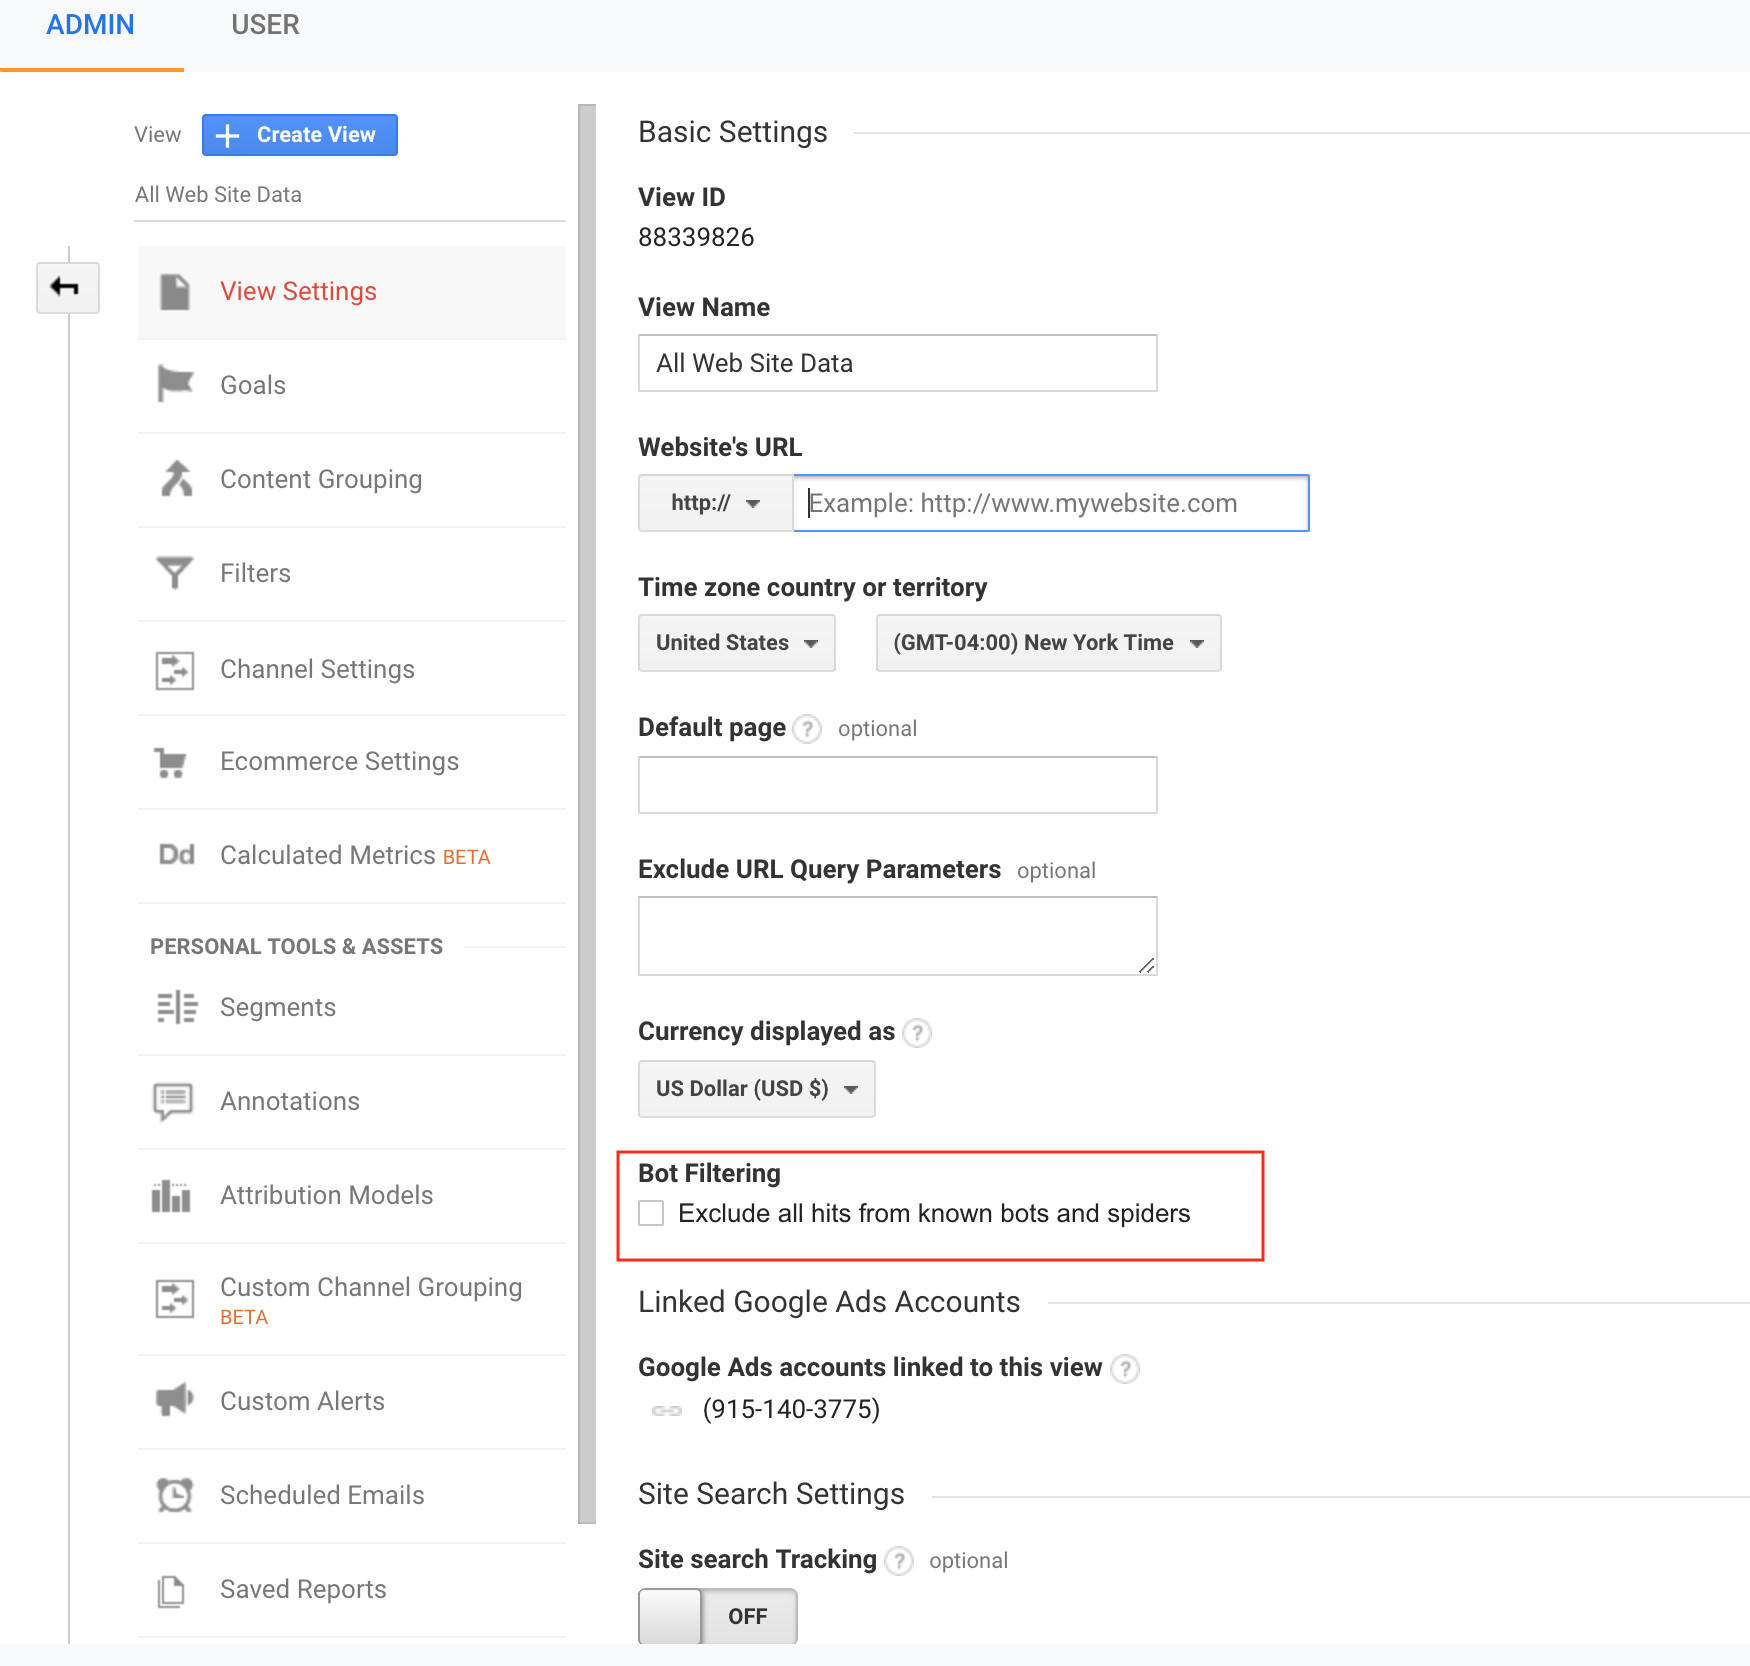Toggle Site search Tracking switch OFF
Viewport: 1750px width, 1666px height.
pos(718,1616)
